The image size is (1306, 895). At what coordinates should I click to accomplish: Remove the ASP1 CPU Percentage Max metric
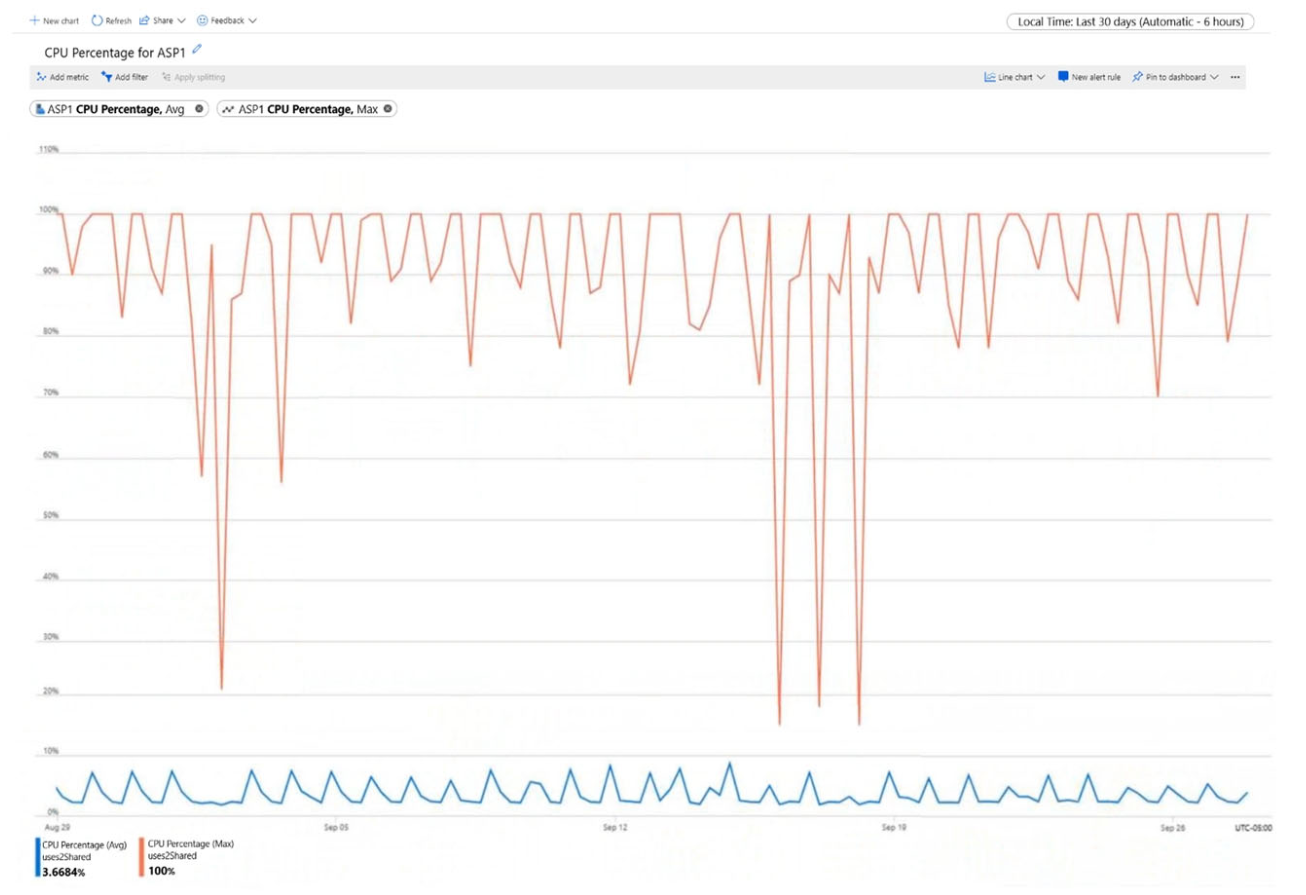pos(388,109)
